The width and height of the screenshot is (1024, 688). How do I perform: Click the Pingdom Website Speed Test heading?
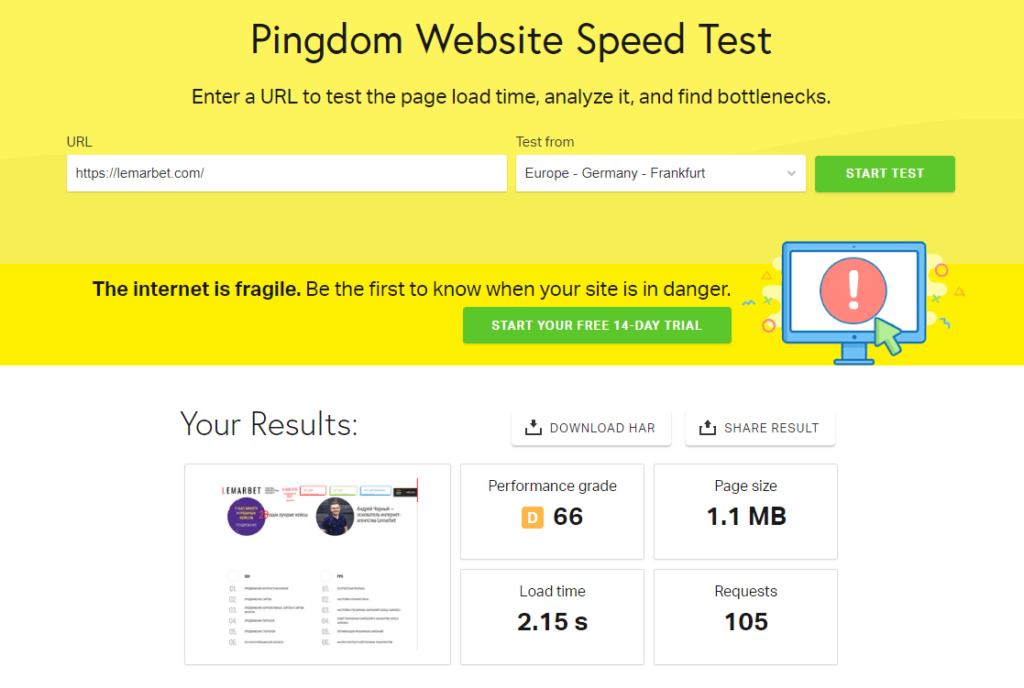click(x=511, y=40)
